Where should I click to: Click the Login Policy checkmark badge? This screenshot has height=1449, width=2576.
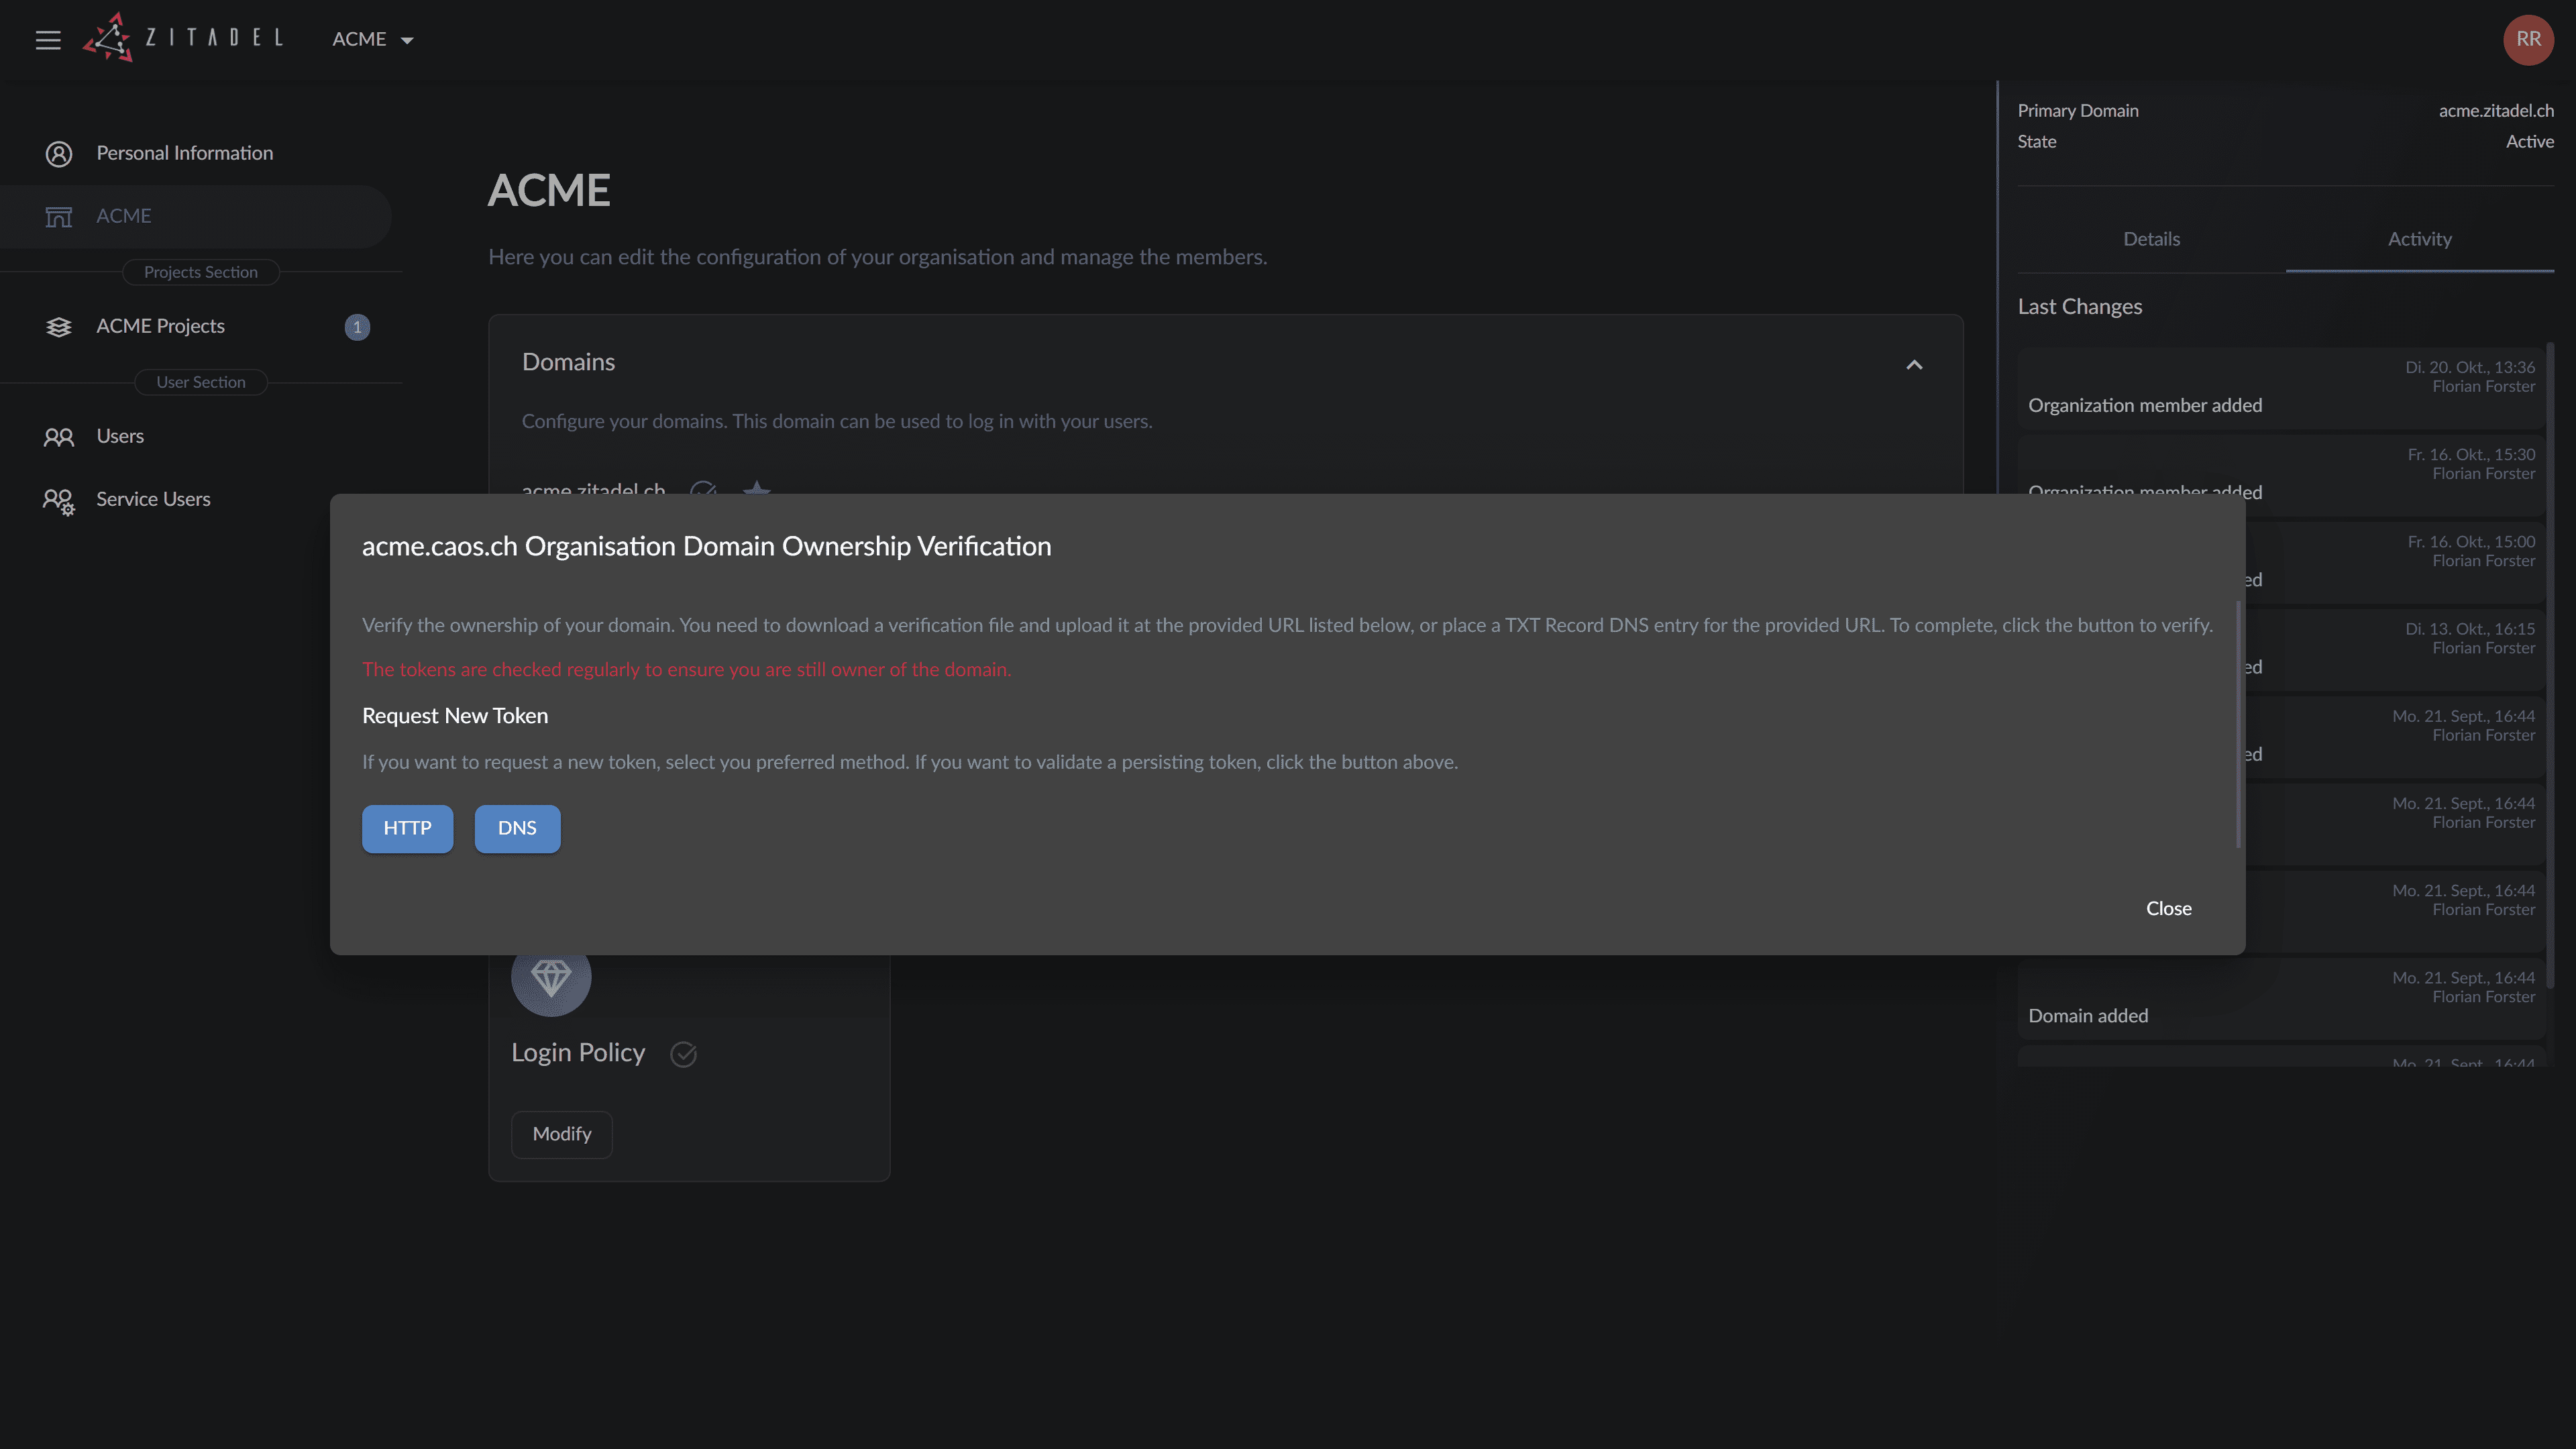click(x=683, y=1054)
